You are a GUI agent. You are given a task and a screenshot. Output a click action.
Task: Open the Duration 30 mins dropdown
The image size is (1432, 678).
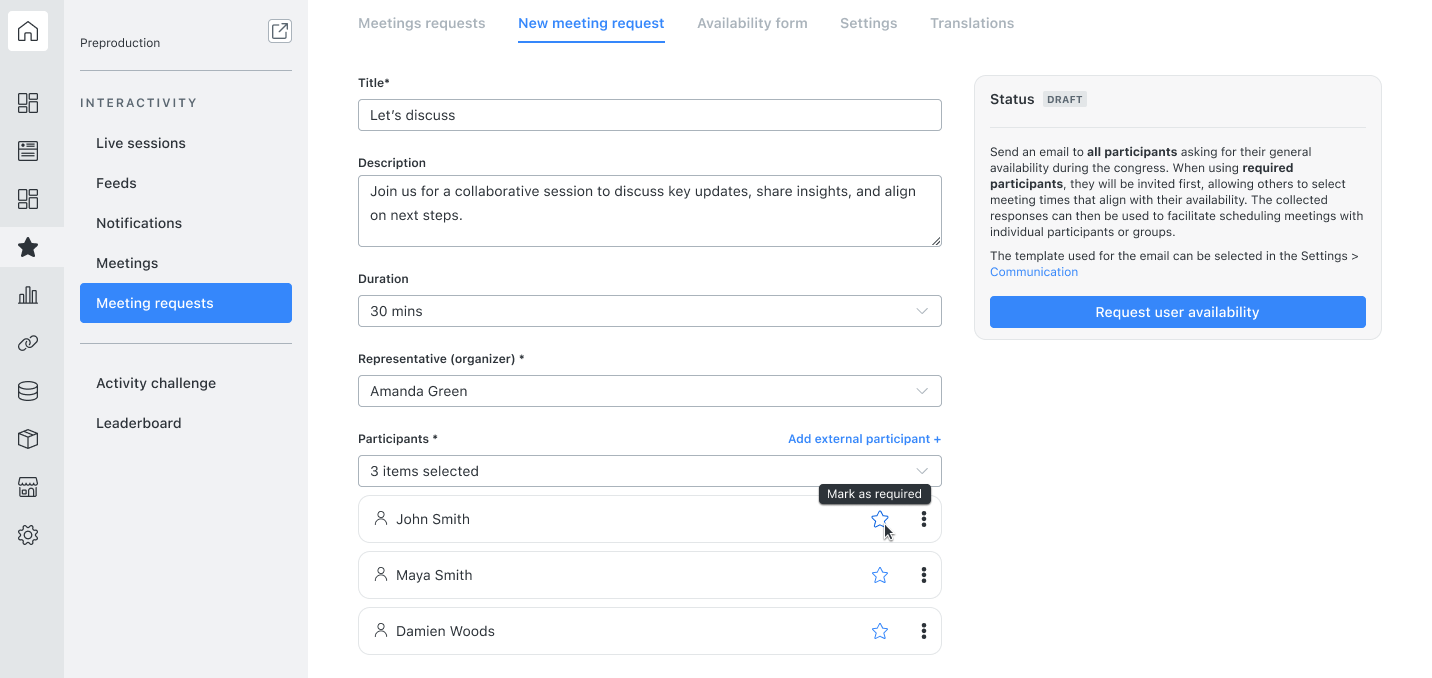650,311
